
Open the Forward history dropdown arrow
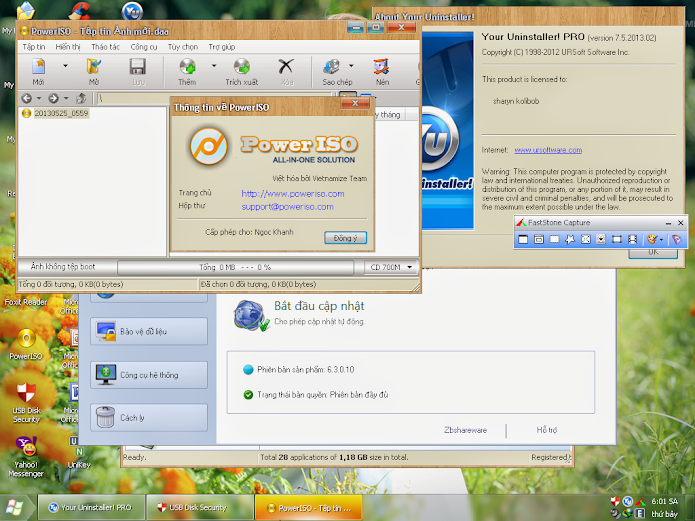click(x=66, y=98)
